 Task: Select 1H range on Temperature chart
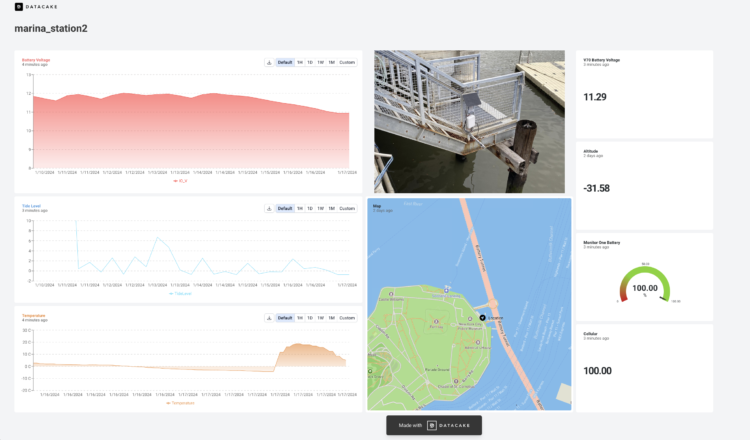click(x=300, y=318)
